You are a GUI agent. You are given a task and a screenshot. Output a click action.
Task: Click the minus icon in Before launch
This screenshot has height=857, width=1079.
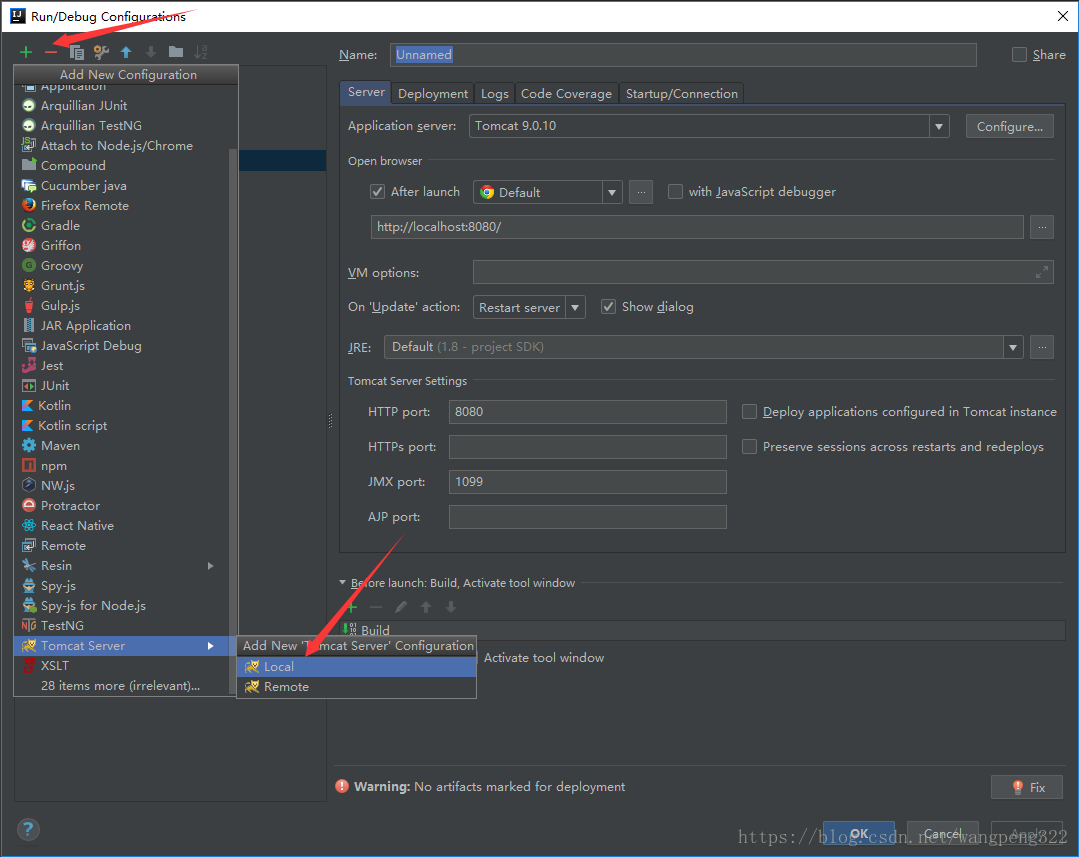tap(376, 607)
